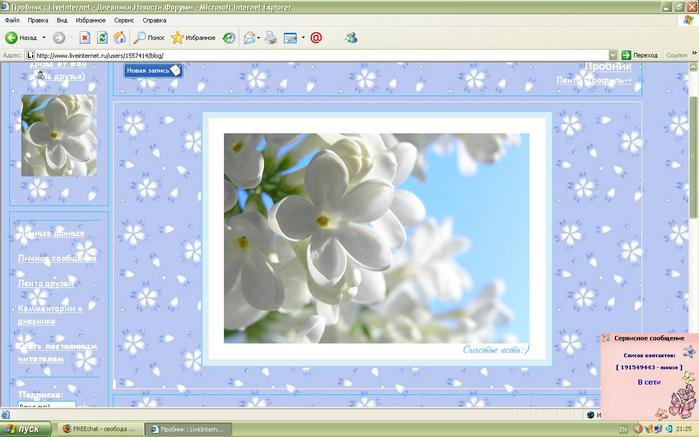Print the page with printer icon
Viewport: 699px width, 437px height.
pos(271,38)
